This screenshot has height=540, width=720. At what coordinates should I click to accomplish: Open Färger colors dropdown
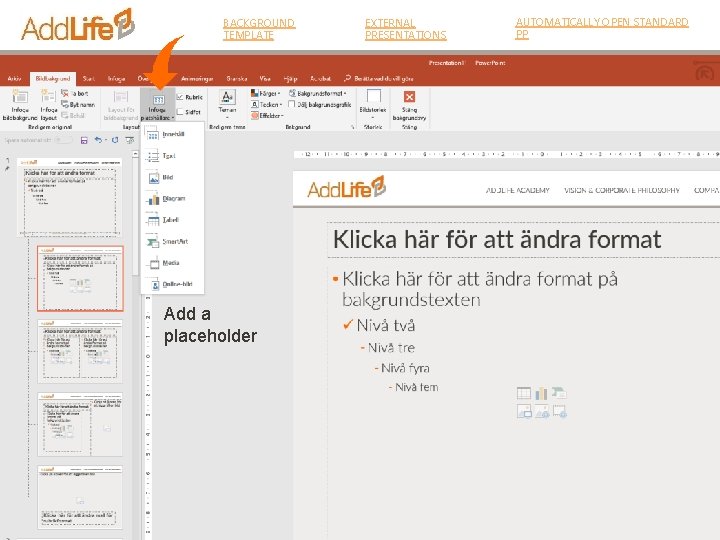coord(265,93)
